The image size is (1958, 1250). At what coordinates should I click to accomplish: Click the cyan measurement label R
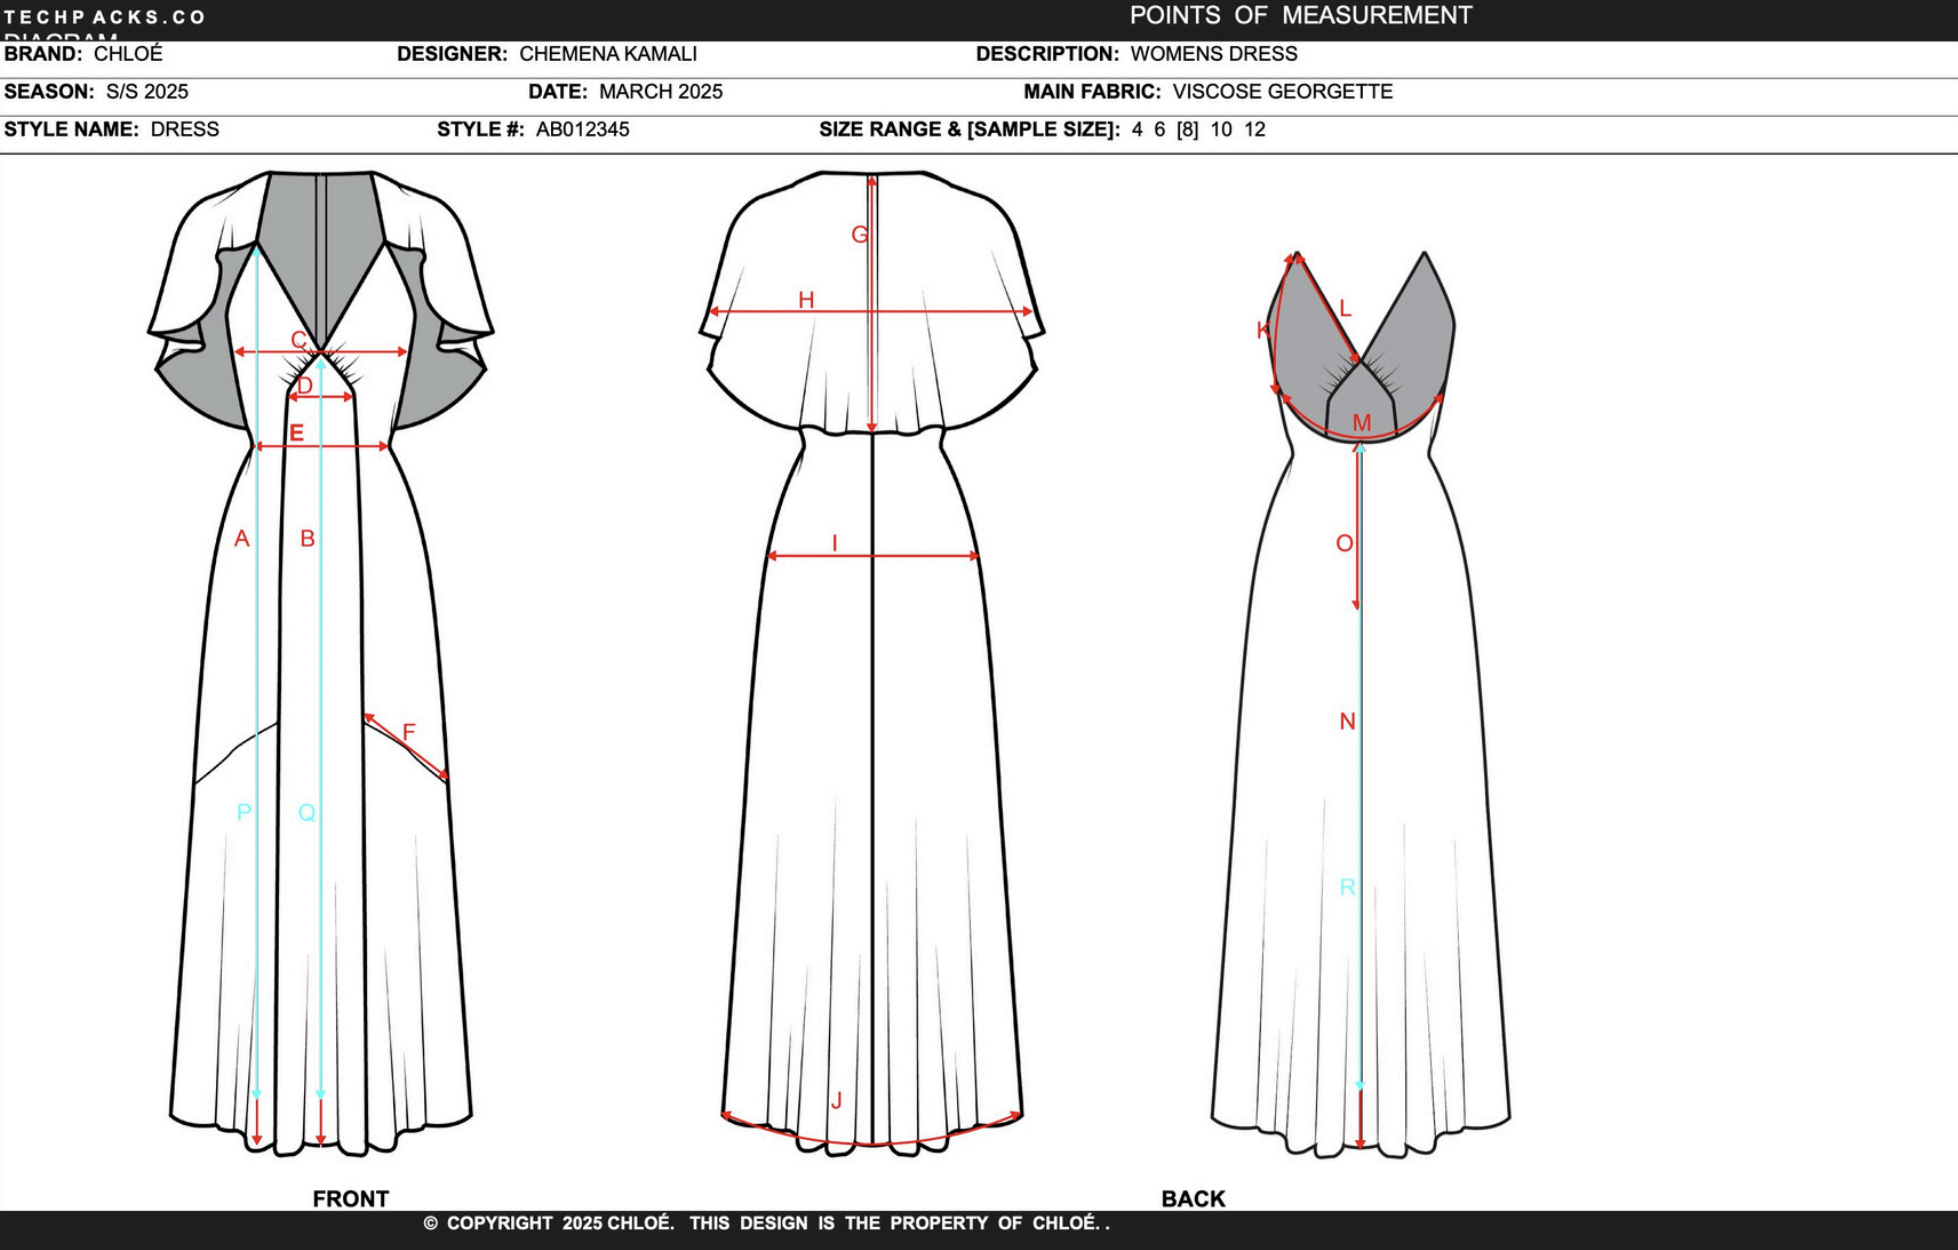[x=1347, y=887]
